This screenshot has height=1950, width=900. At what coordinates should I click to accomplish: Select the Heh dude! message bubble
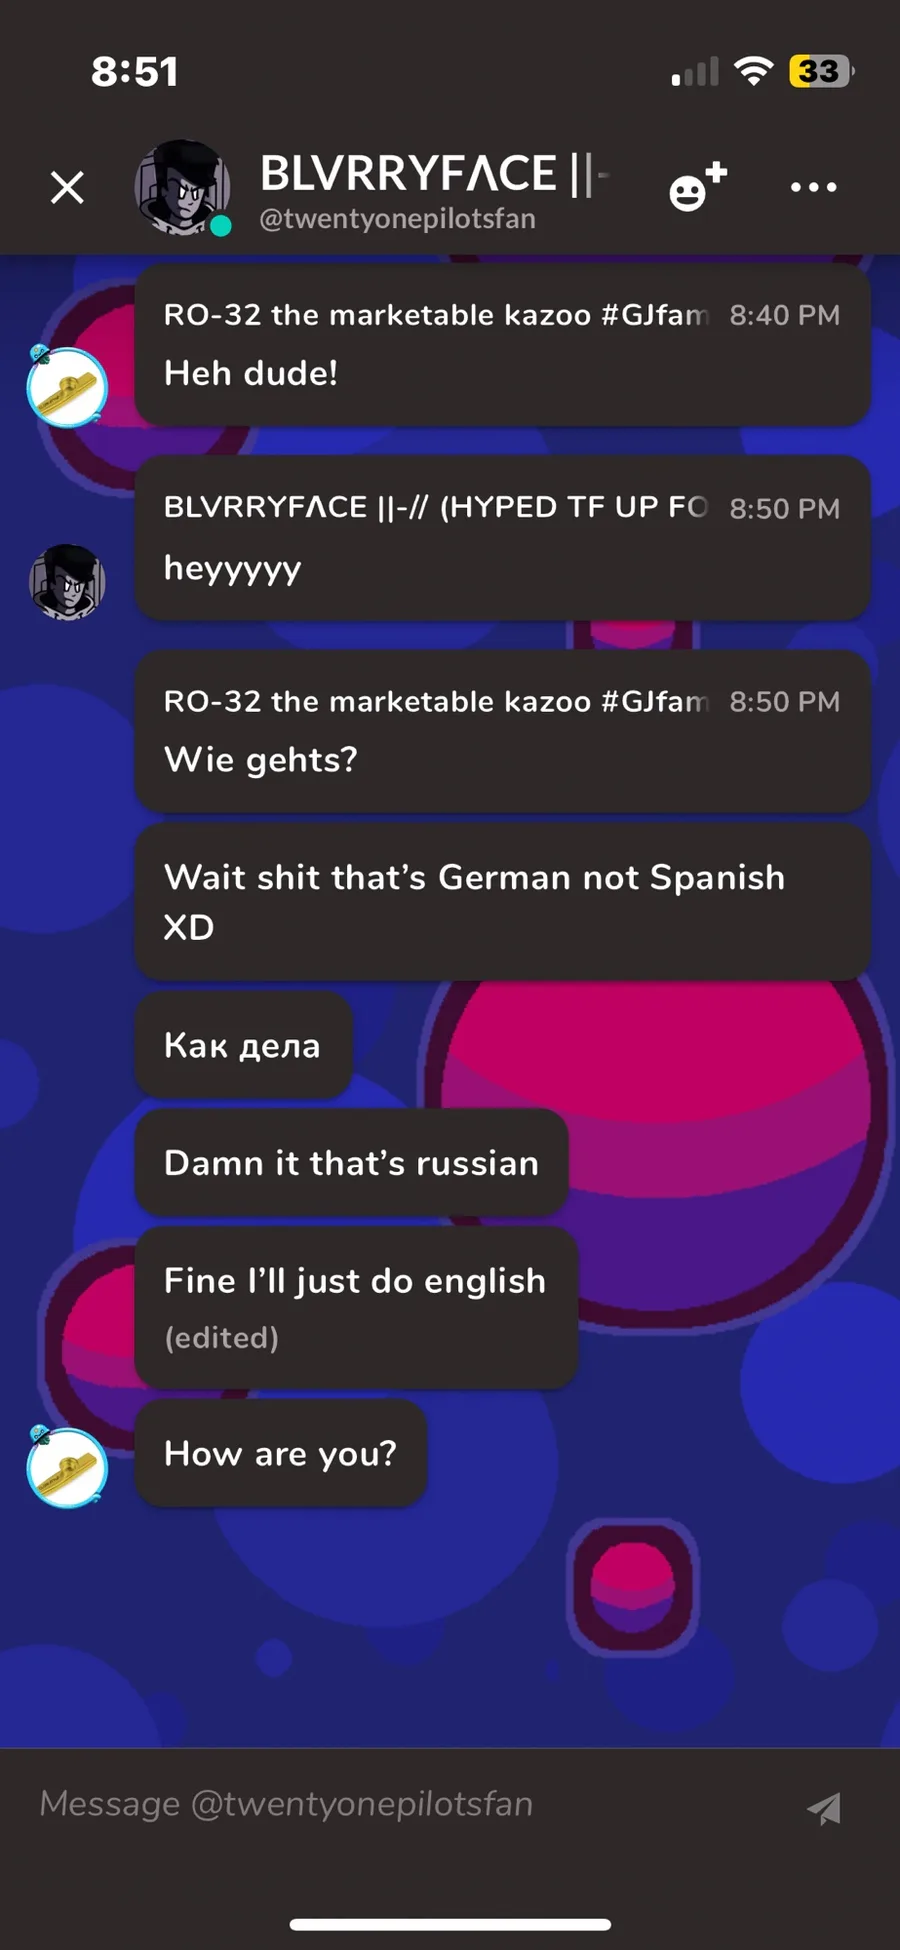tap(502, 345)
